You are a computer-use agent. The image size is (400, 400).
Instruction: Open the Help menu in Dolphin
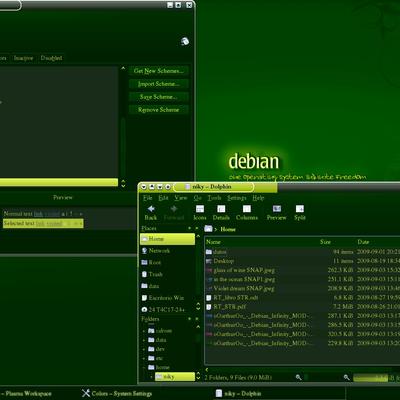point(258,198)
